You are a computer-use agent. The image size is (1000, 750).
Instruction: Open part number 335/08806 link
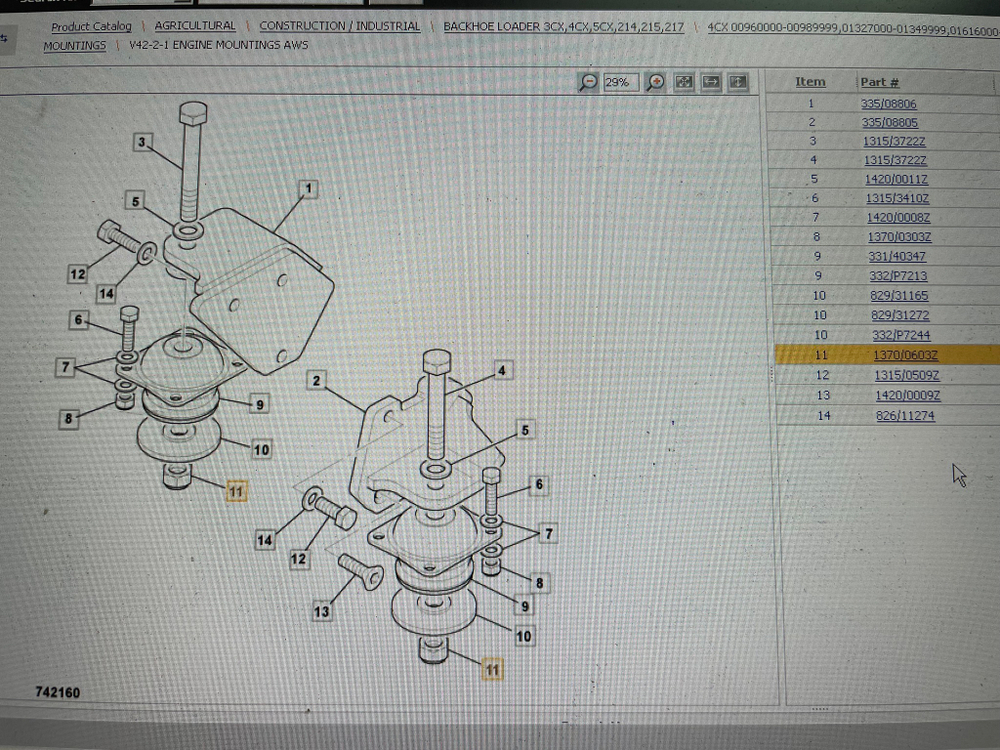coord(889,104)
